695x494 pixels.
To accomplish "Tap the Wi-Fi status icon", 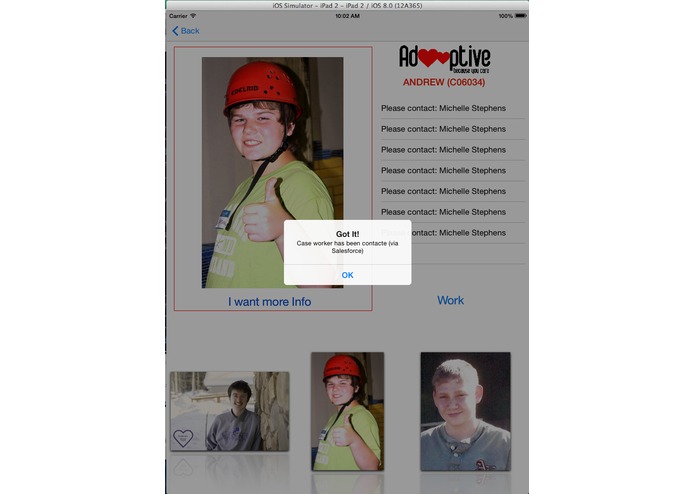I will point(193,16).
